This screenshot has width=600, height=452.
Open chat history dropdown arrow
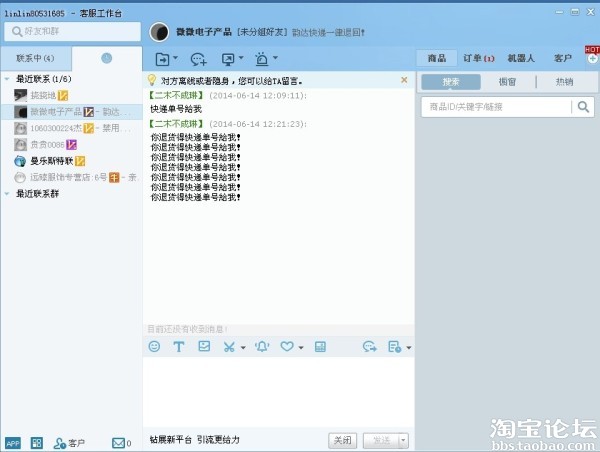(409, 348)
